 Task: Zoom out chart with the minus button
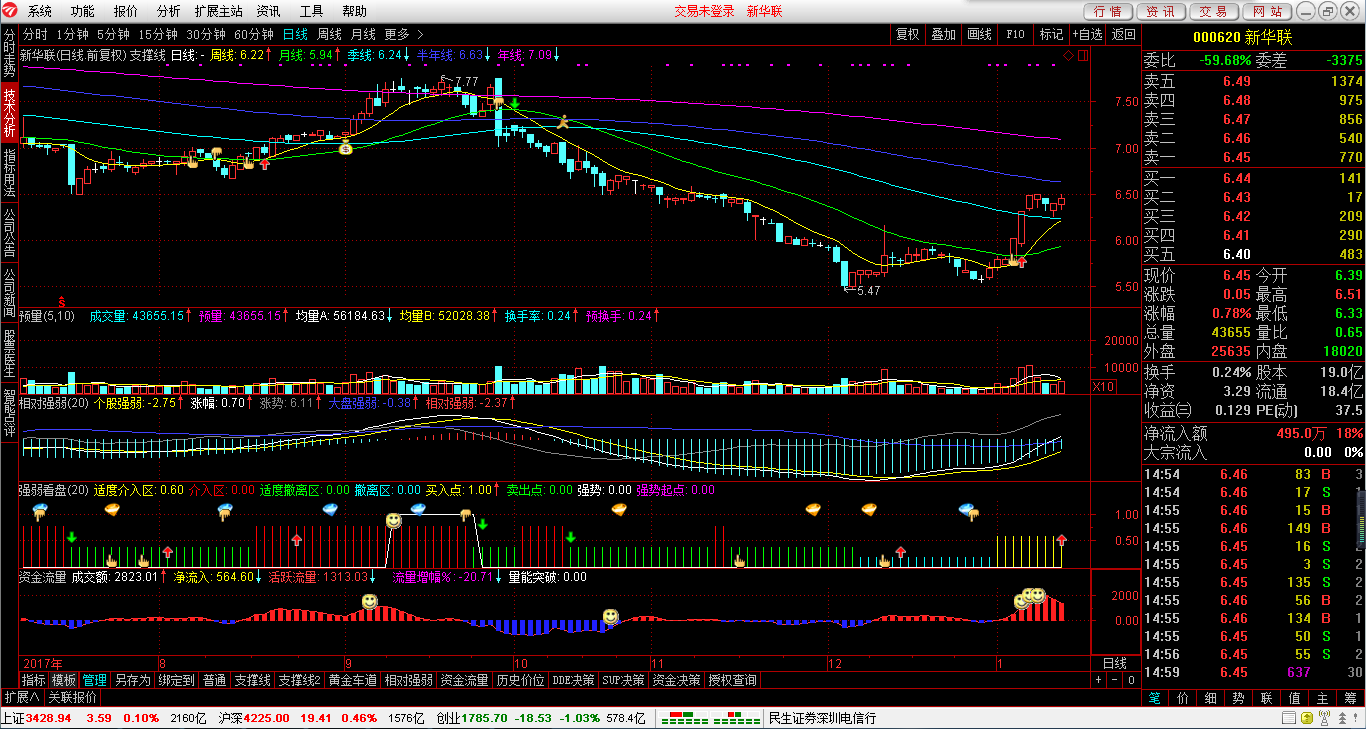point(1114,680)
